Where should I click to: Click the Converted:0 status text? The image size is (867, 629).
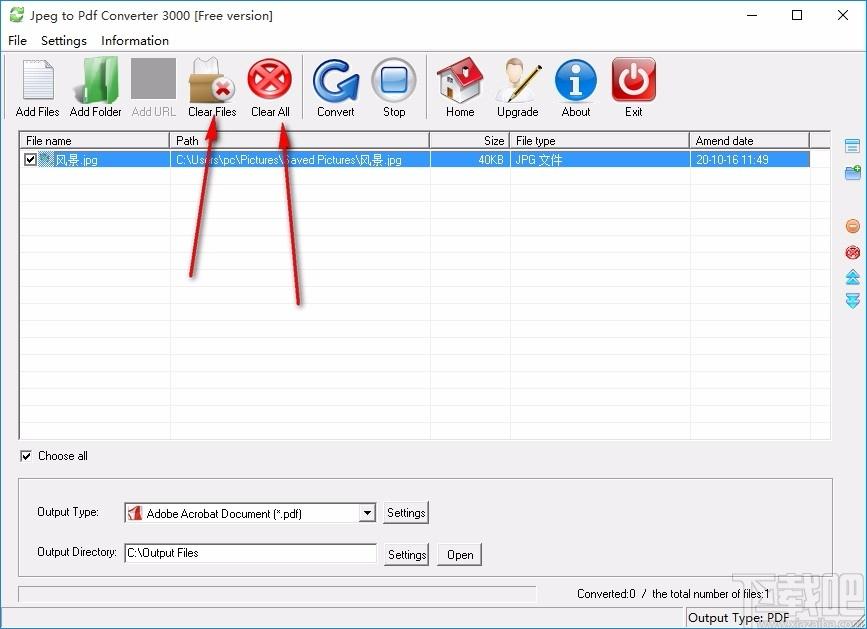[x=606, y=594]
